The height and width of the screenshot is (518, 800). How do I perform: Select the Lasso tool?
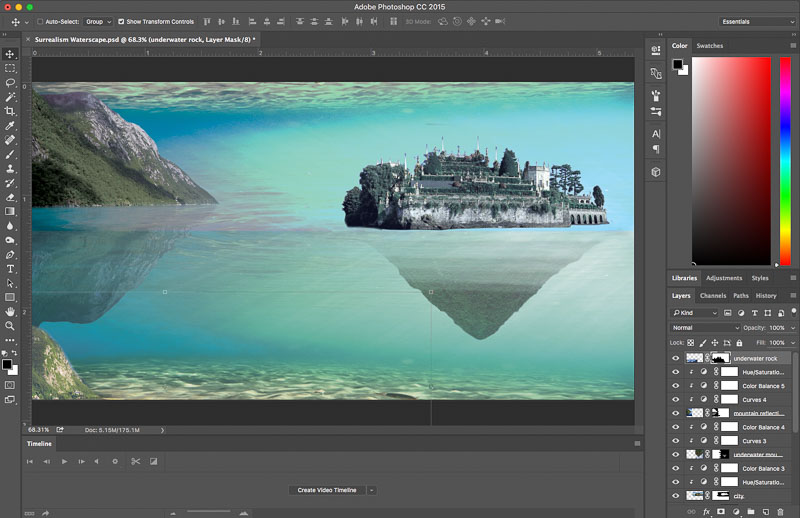[10, 83]
